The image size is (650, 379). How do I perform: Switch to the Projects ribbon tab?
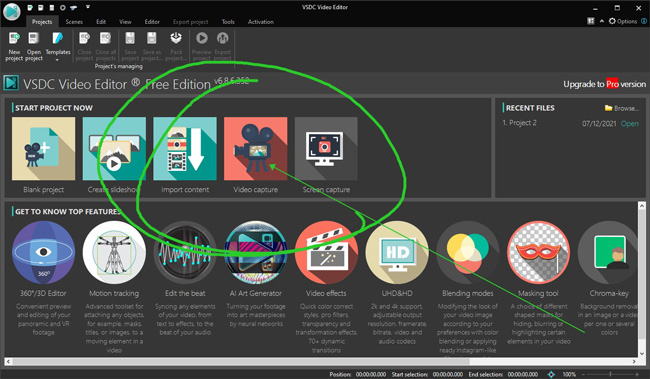42,22
